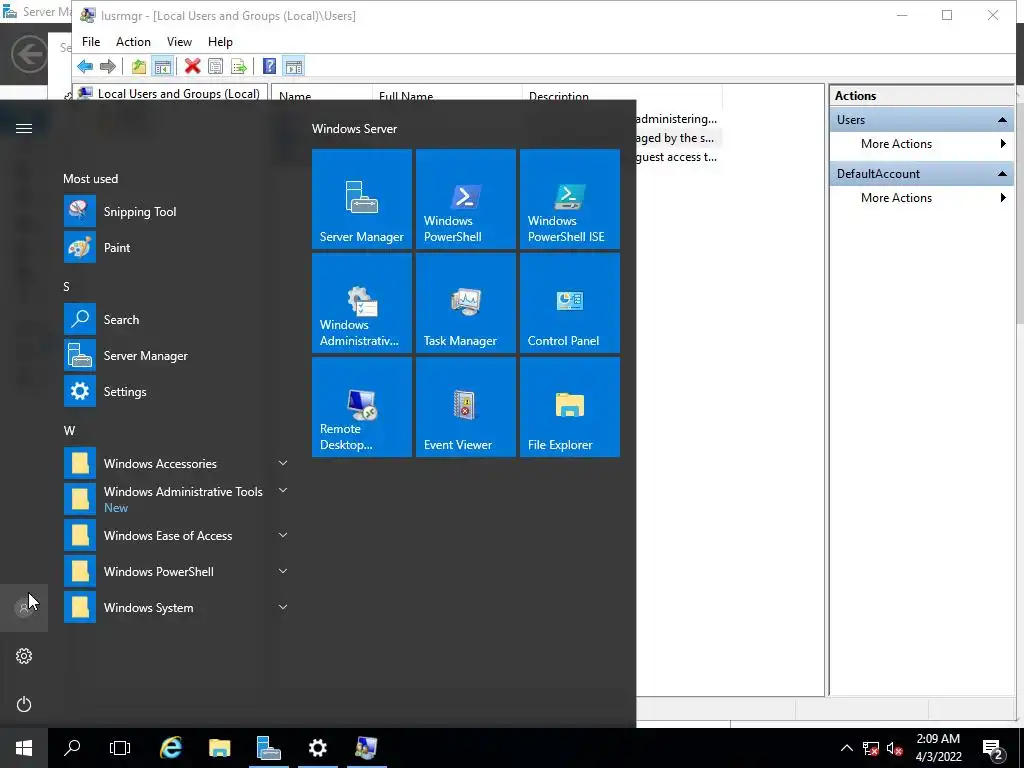This screenshot has height=768, width=1024.
Task: Click the user account icon in Start
Action: click(24, 608)
